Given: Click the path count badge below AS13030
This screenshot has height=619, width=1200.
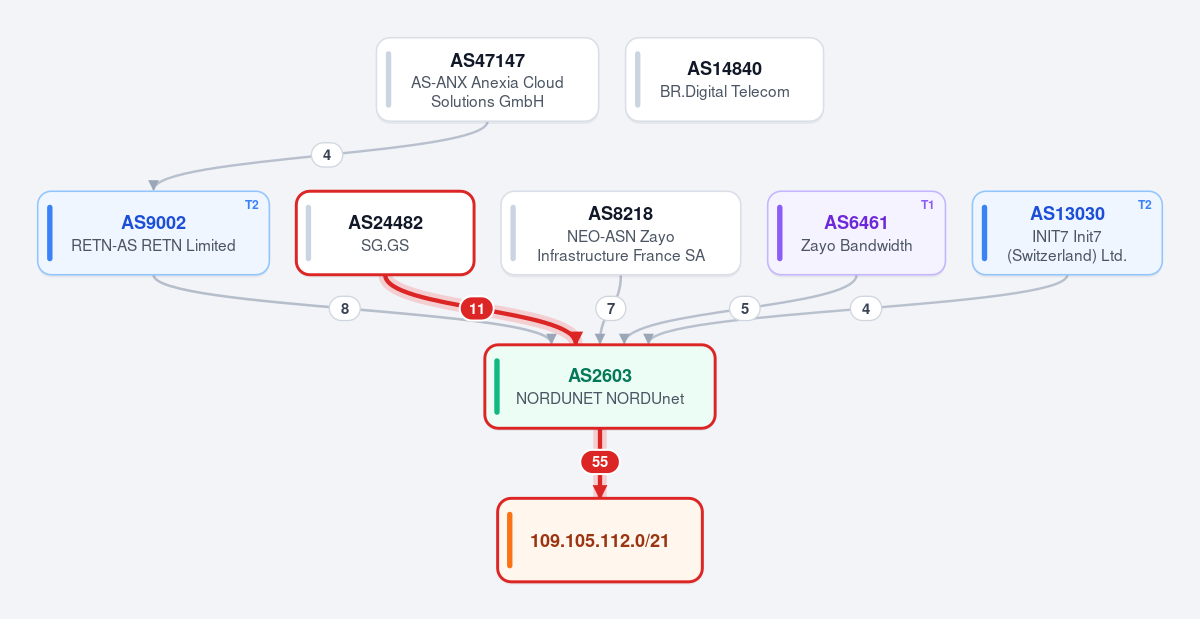Looking at the screenshot, I should point(866,309).
